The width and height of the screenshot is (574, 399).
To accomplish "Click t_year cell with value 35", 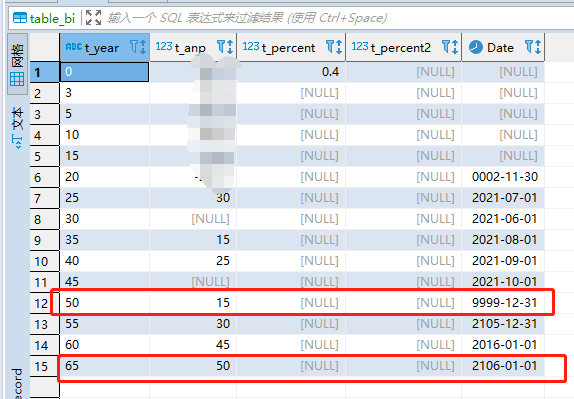I will point(105,240).
